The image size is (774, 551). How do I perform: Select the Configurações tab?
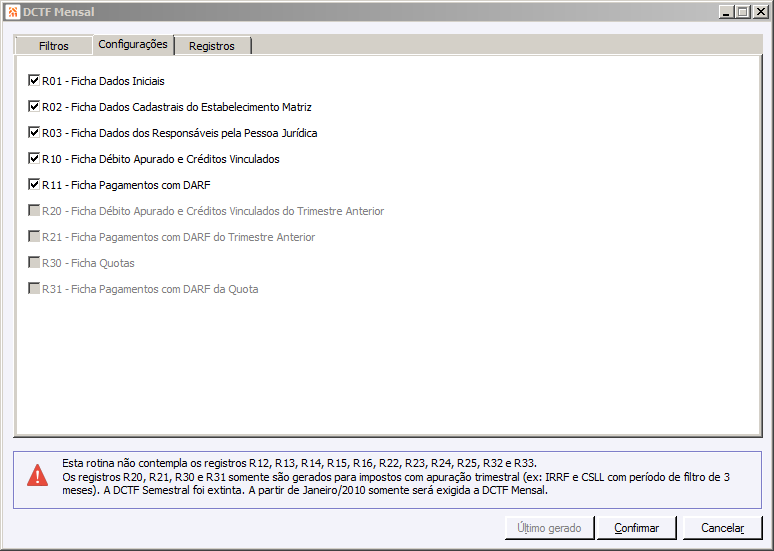coord(133,44)
